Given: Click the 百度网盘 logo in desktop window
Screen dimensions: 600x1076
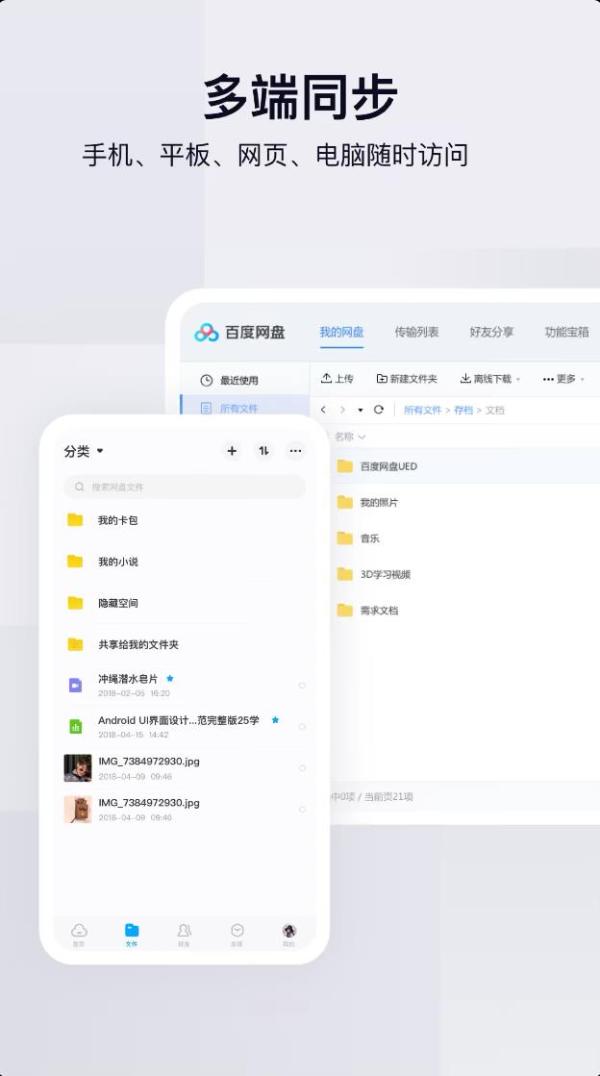Looking at the screenshot, I should tap(240, 333).
